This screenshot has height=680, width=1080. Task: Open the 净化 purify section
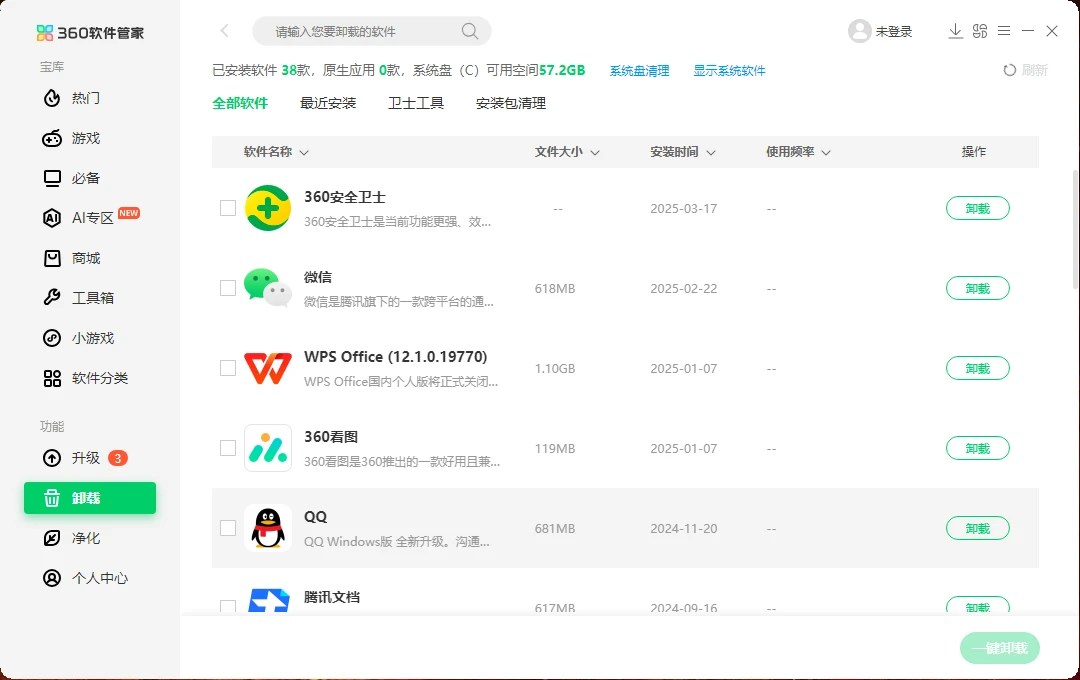coord(72,538)
